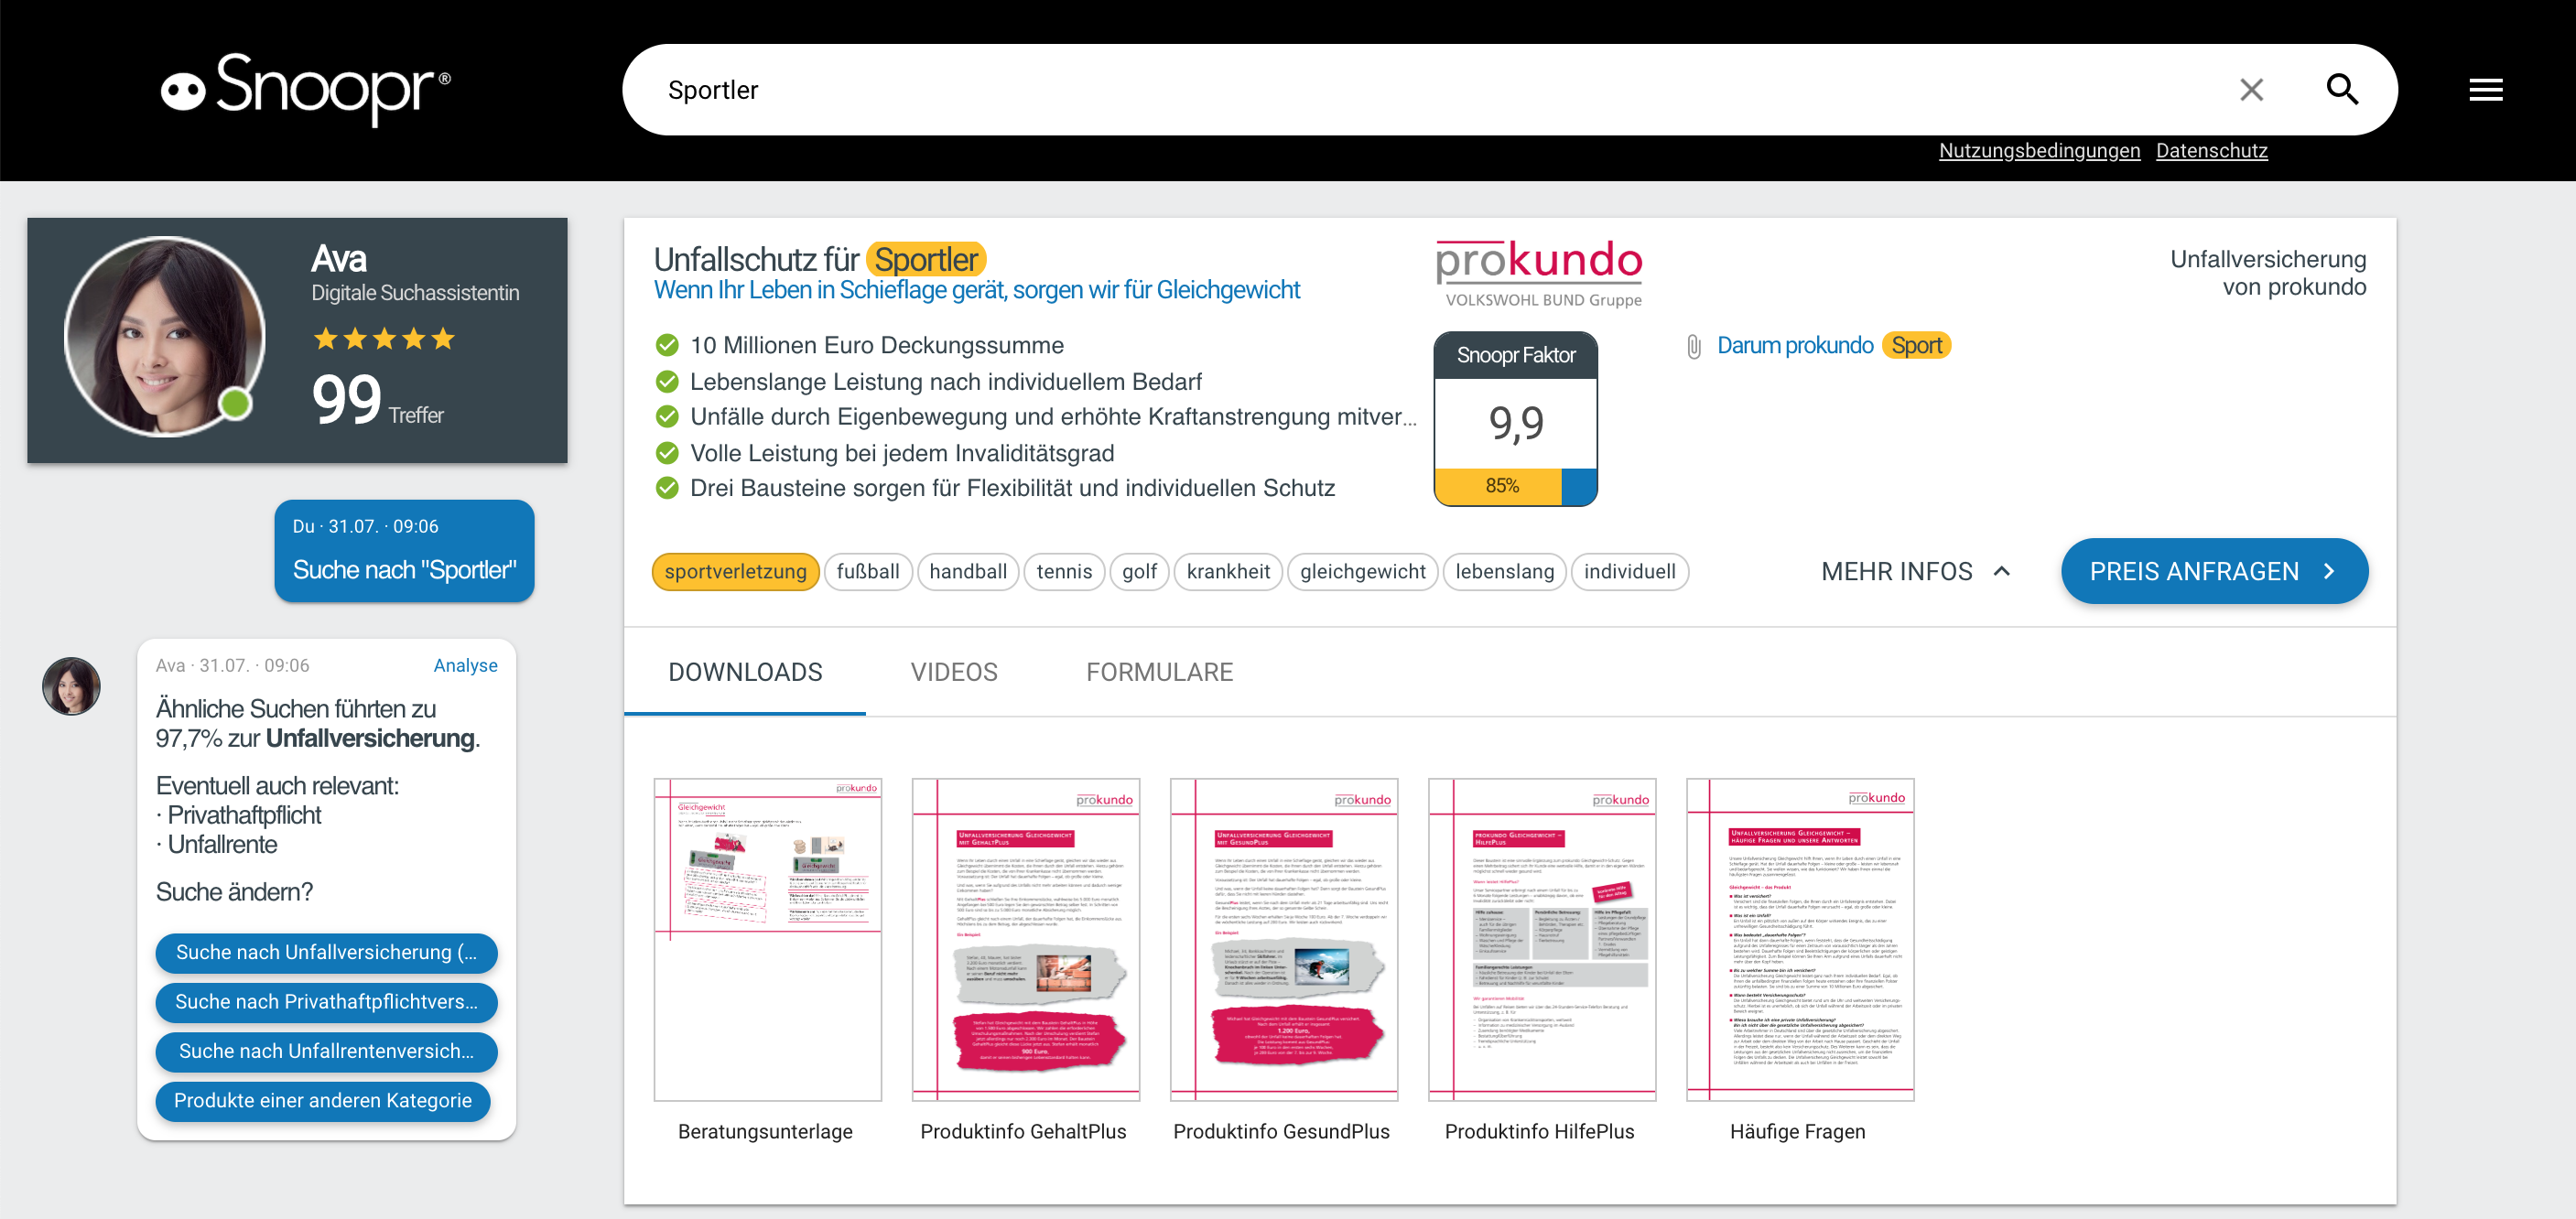
Task: Open Darum prokundo Sport attachment link
Action: pyautogui.click(x=1833, y=346)
